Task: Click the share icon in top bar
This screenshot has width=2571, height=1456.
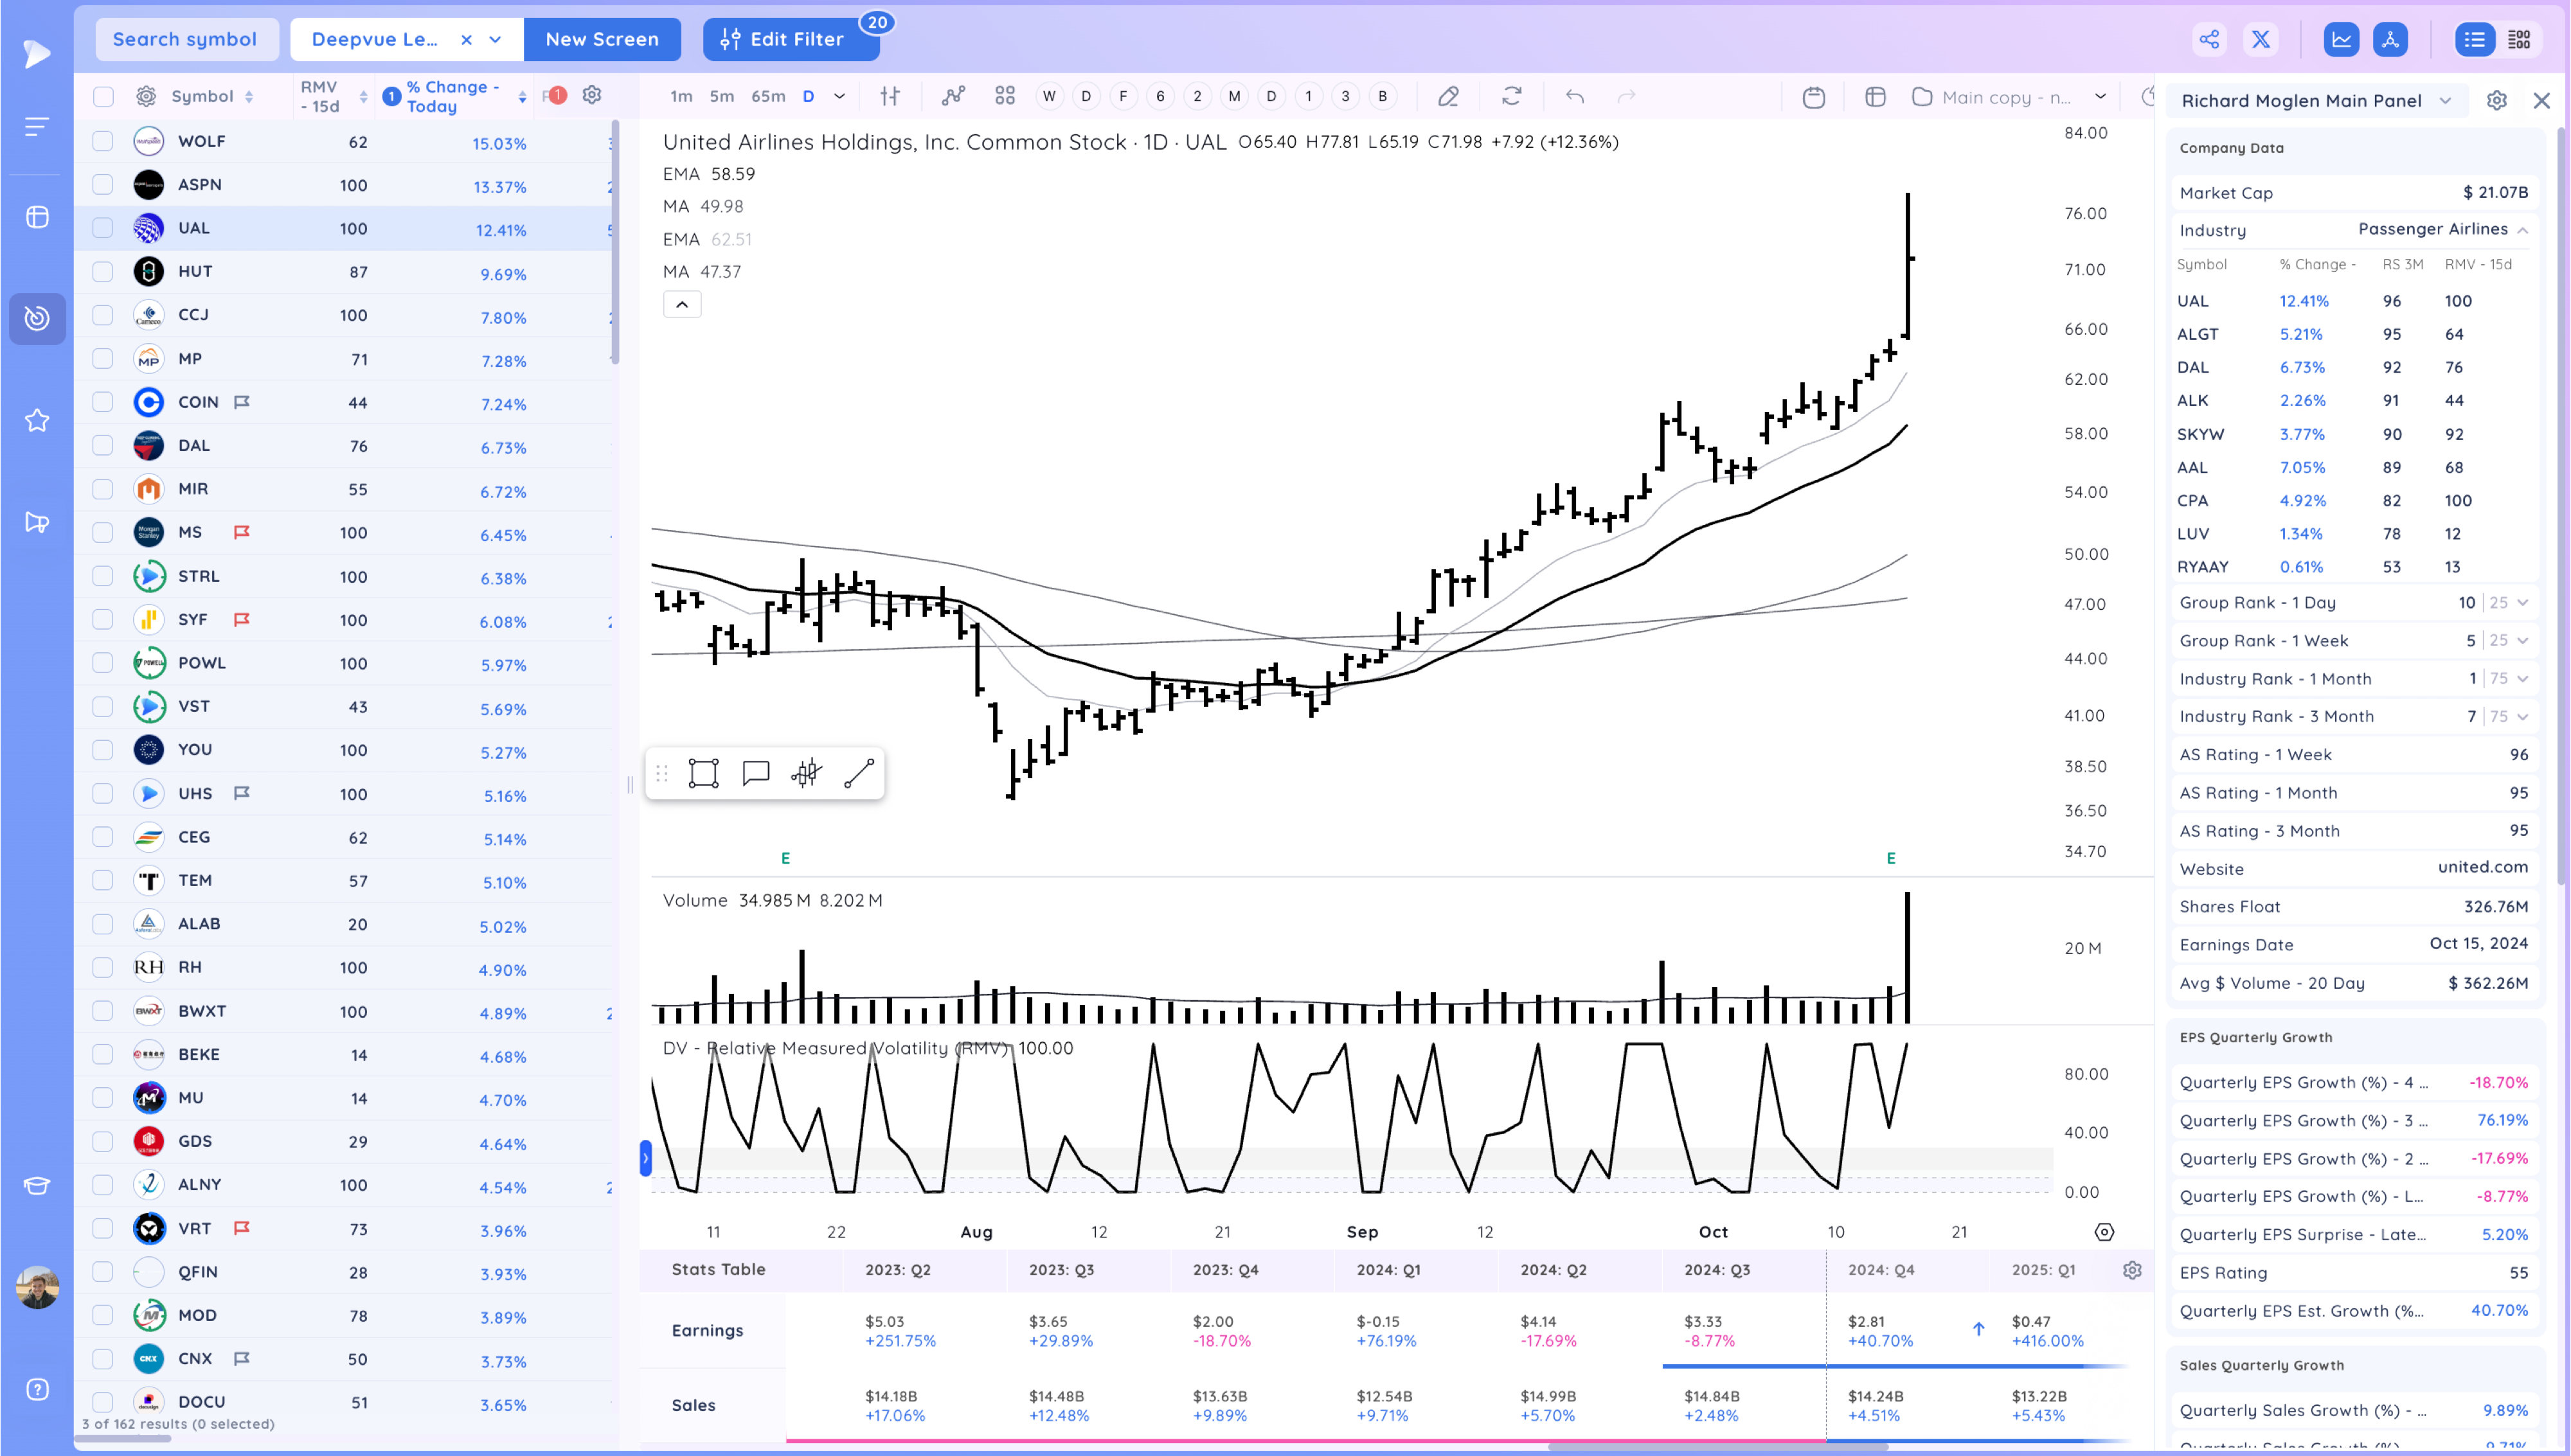Action: [2209, 39]
